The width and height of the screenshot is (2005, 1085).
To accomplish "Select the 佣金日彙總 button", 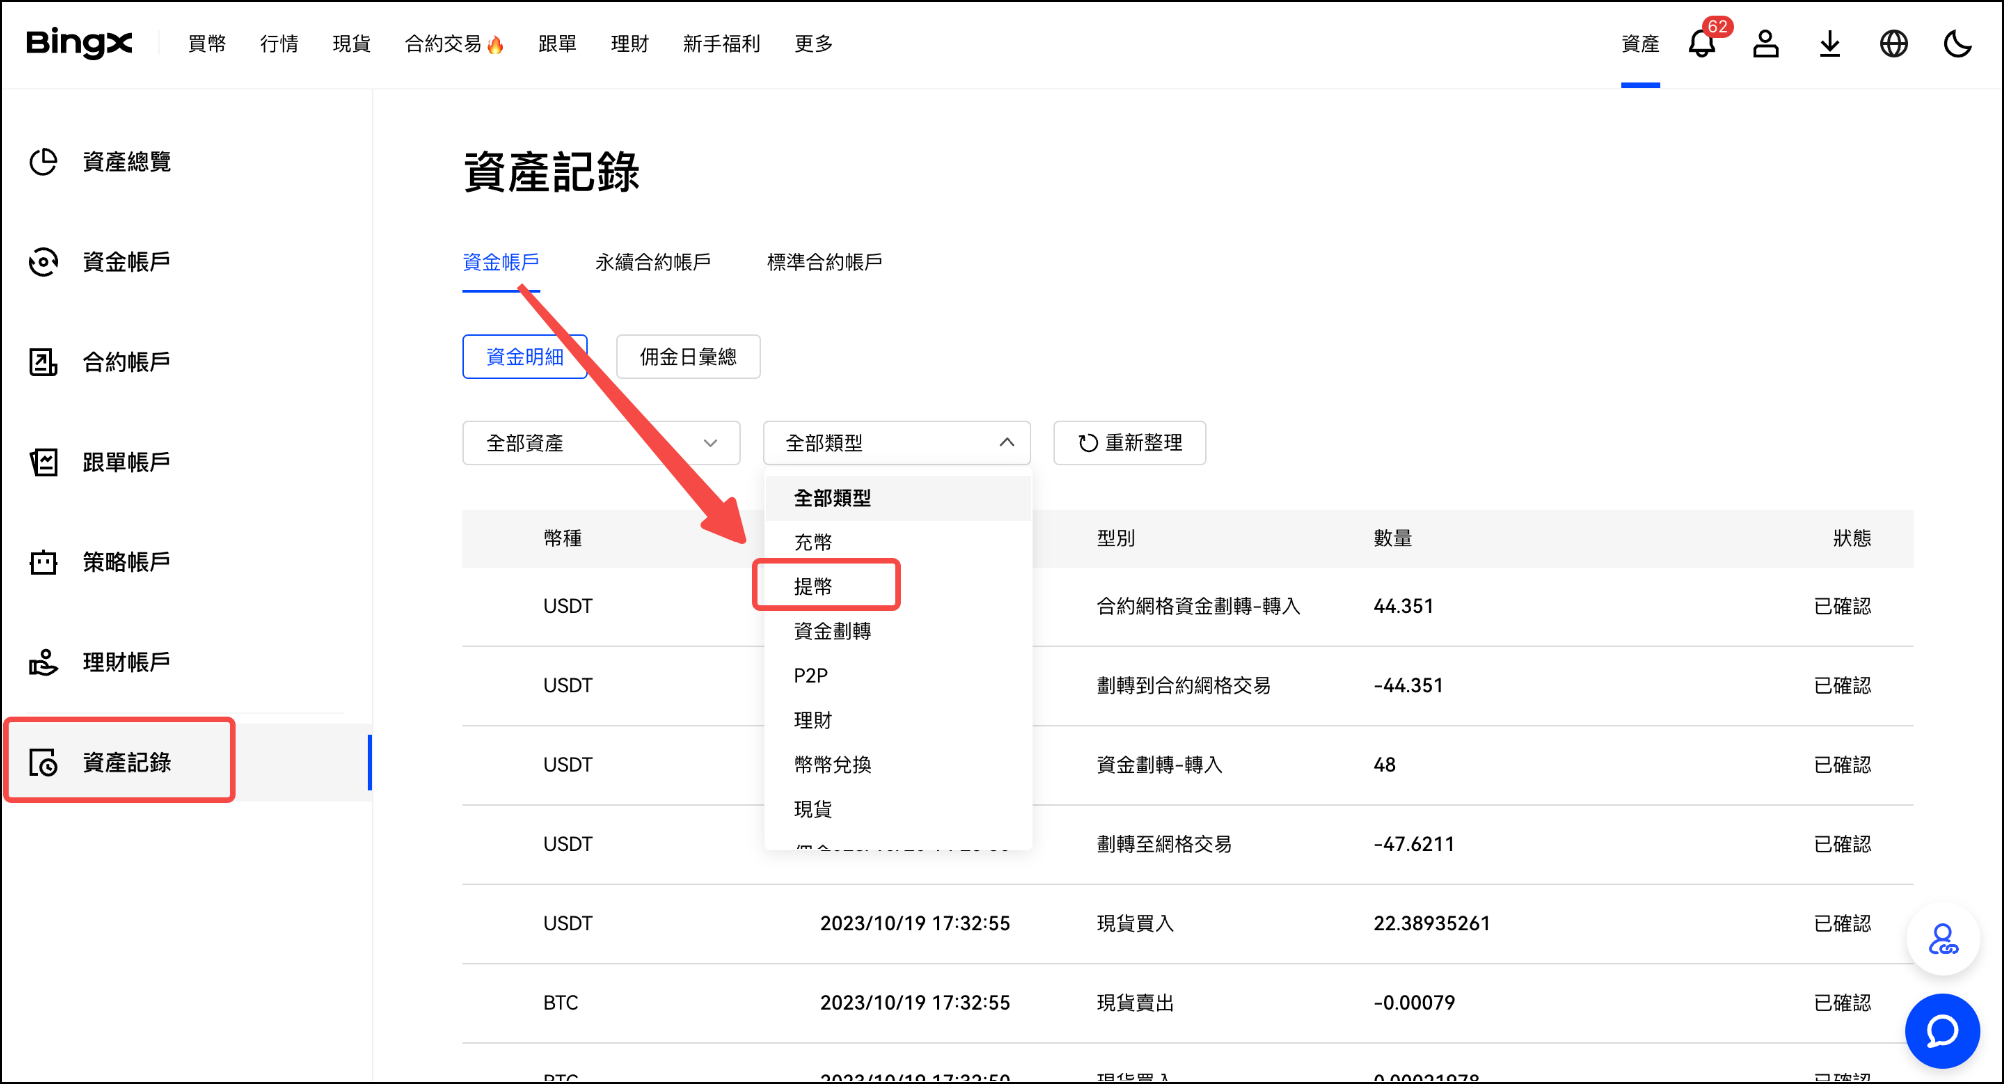I will point(688,357).
